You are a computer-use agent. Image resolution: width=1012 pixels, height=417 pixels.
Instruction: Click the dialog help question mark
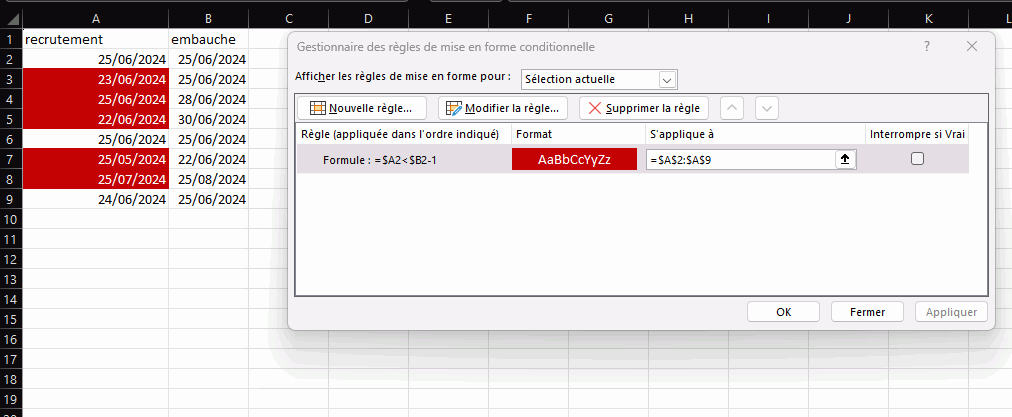point(927,46)
